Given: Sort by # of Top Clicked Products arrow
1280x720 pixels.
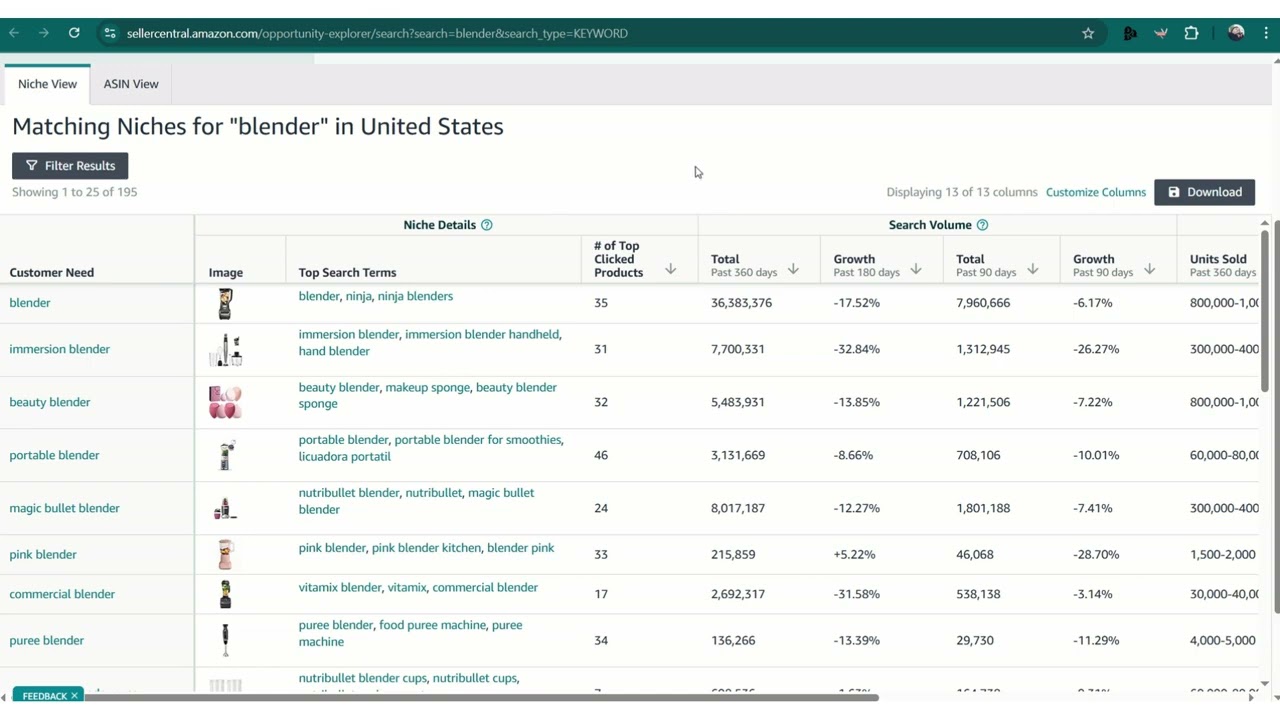Looking at the screenshot, I should tap(671, 269).
